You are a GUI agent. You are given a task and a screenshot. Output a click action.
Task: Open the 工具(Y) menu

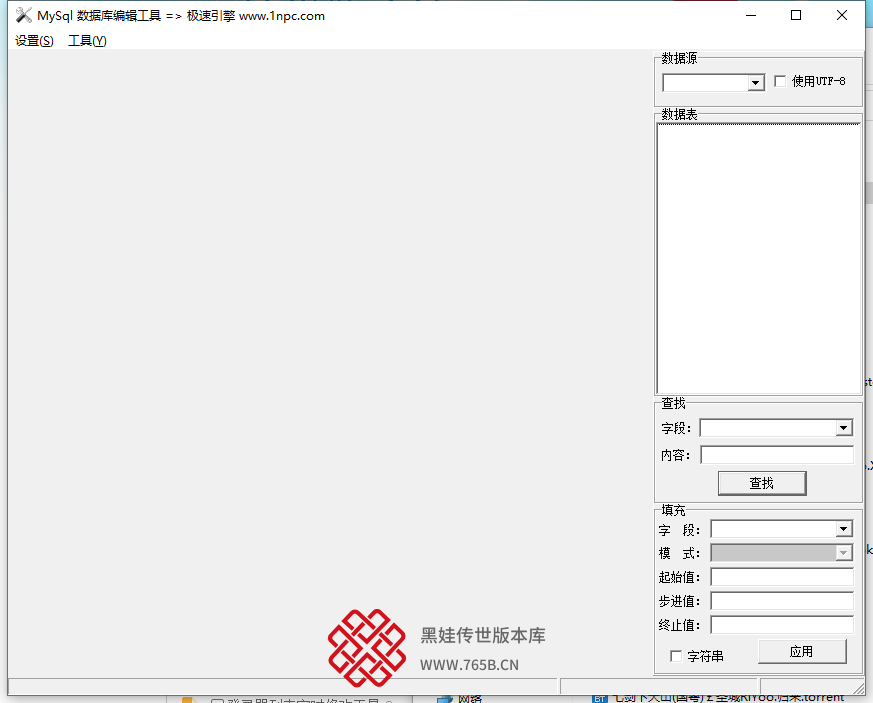87,41
